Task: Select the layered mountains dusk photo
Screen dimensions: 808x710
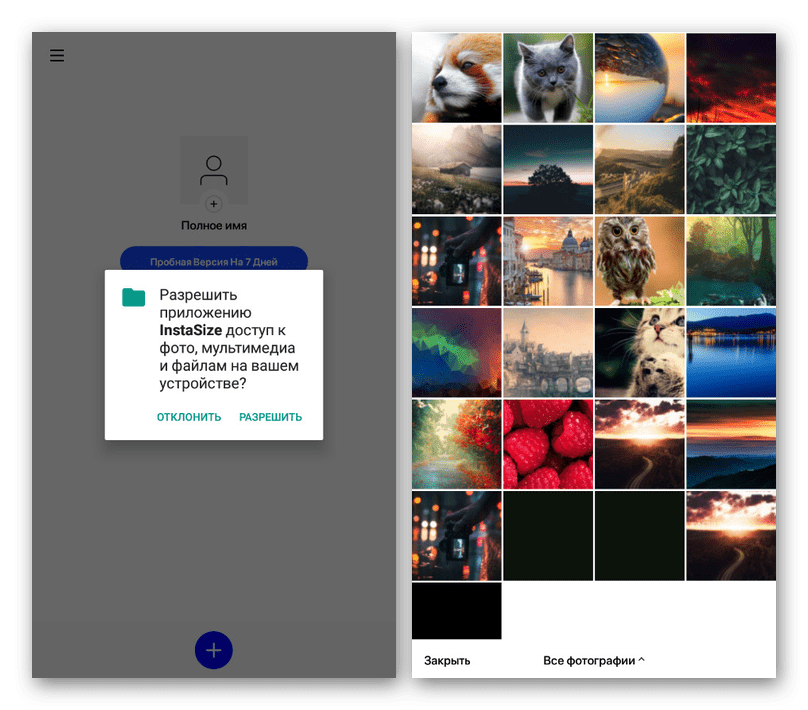Action: point(731,444)
